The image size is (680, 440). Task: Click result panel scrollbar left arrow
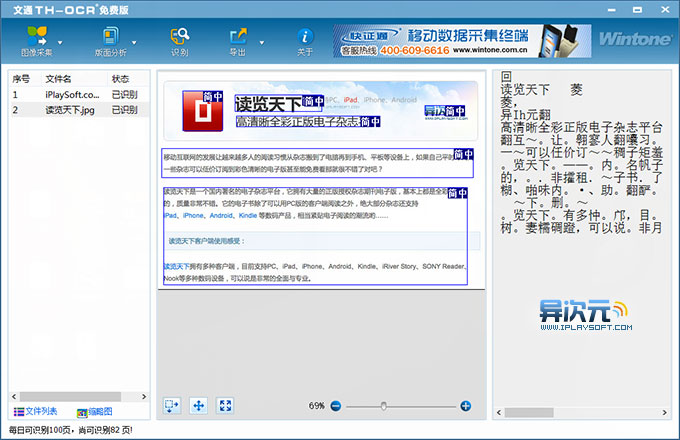coord(499,413)
